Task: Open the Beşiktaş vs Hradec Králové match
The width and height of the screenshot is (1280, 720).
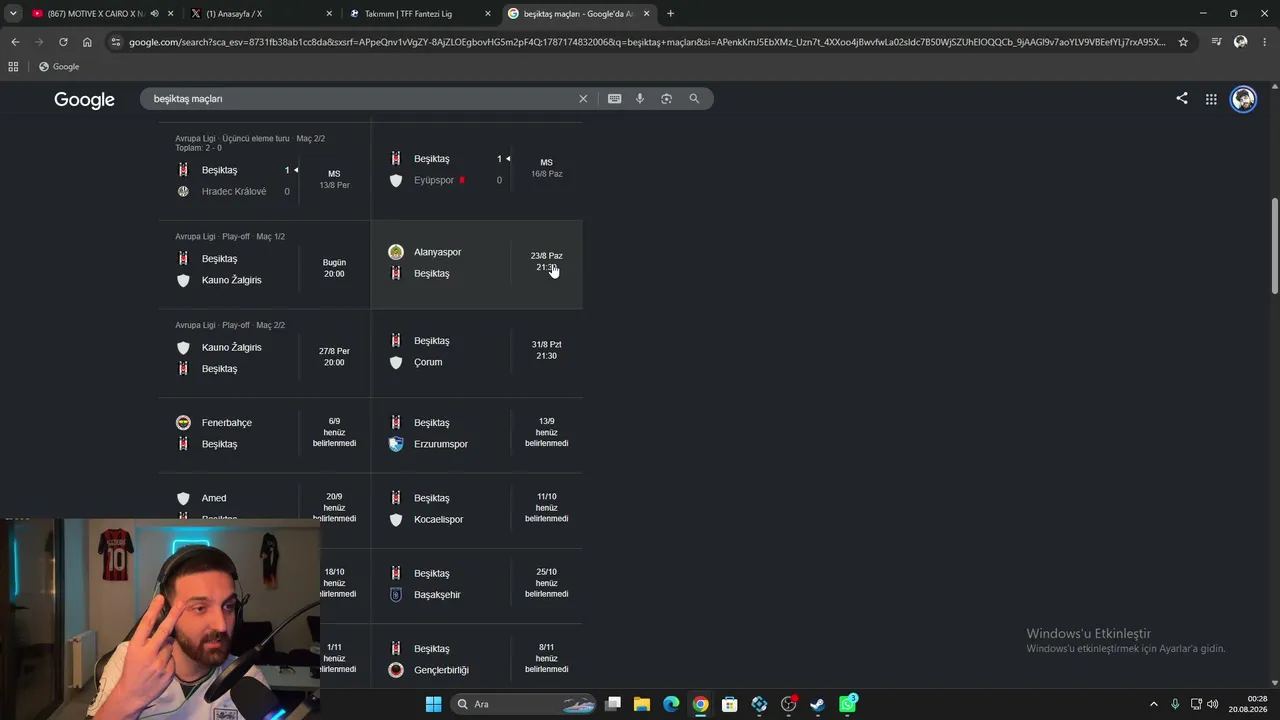Action: pyautogui.click(x=264, y=172)
